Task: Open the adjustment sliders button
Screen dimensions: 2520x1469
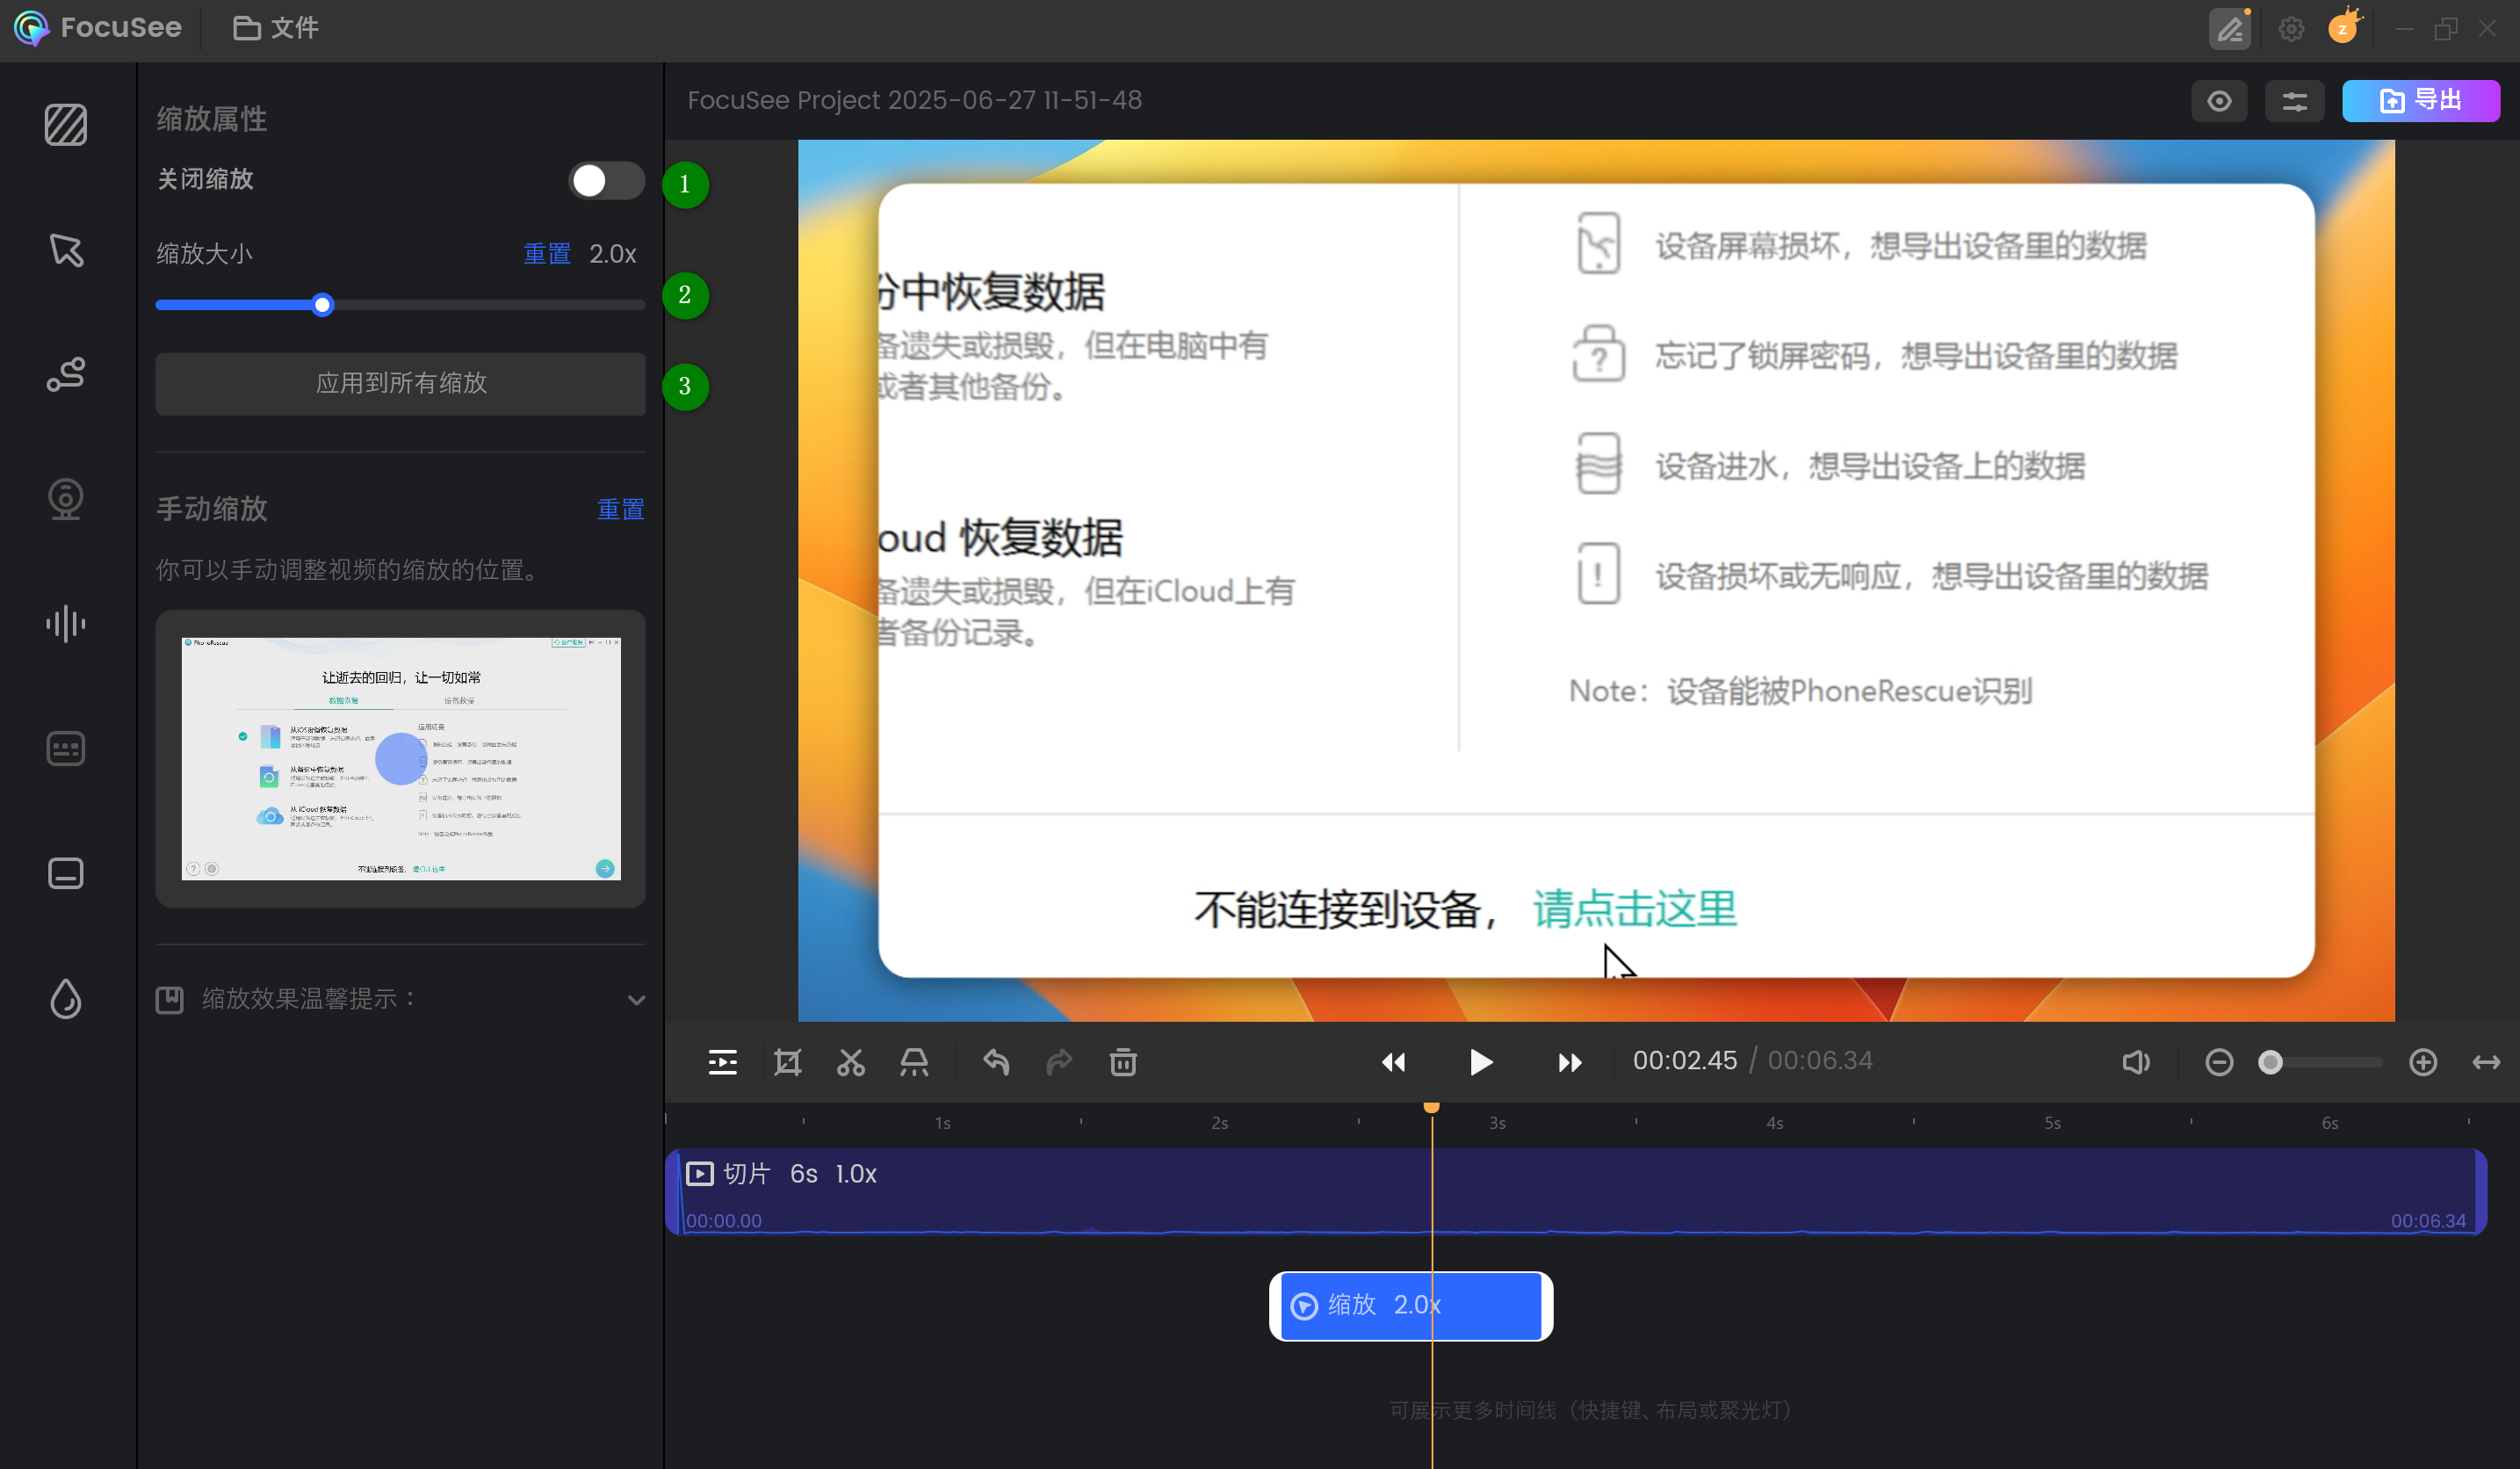Action: [2295, 101]
